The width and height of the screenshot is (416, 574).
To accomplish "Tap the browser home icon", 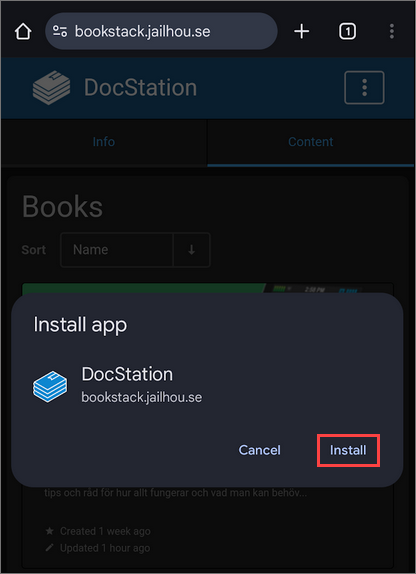I will point(23,31).
